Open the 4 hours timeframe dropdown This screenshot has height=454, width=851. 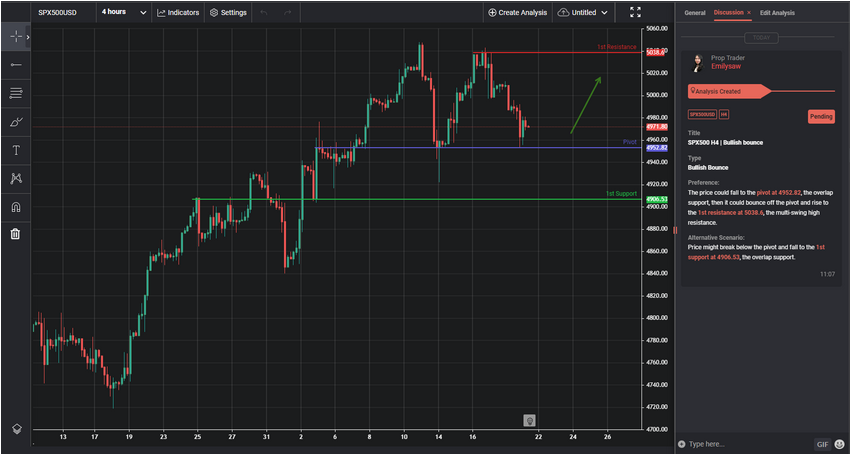click(124, 12)
